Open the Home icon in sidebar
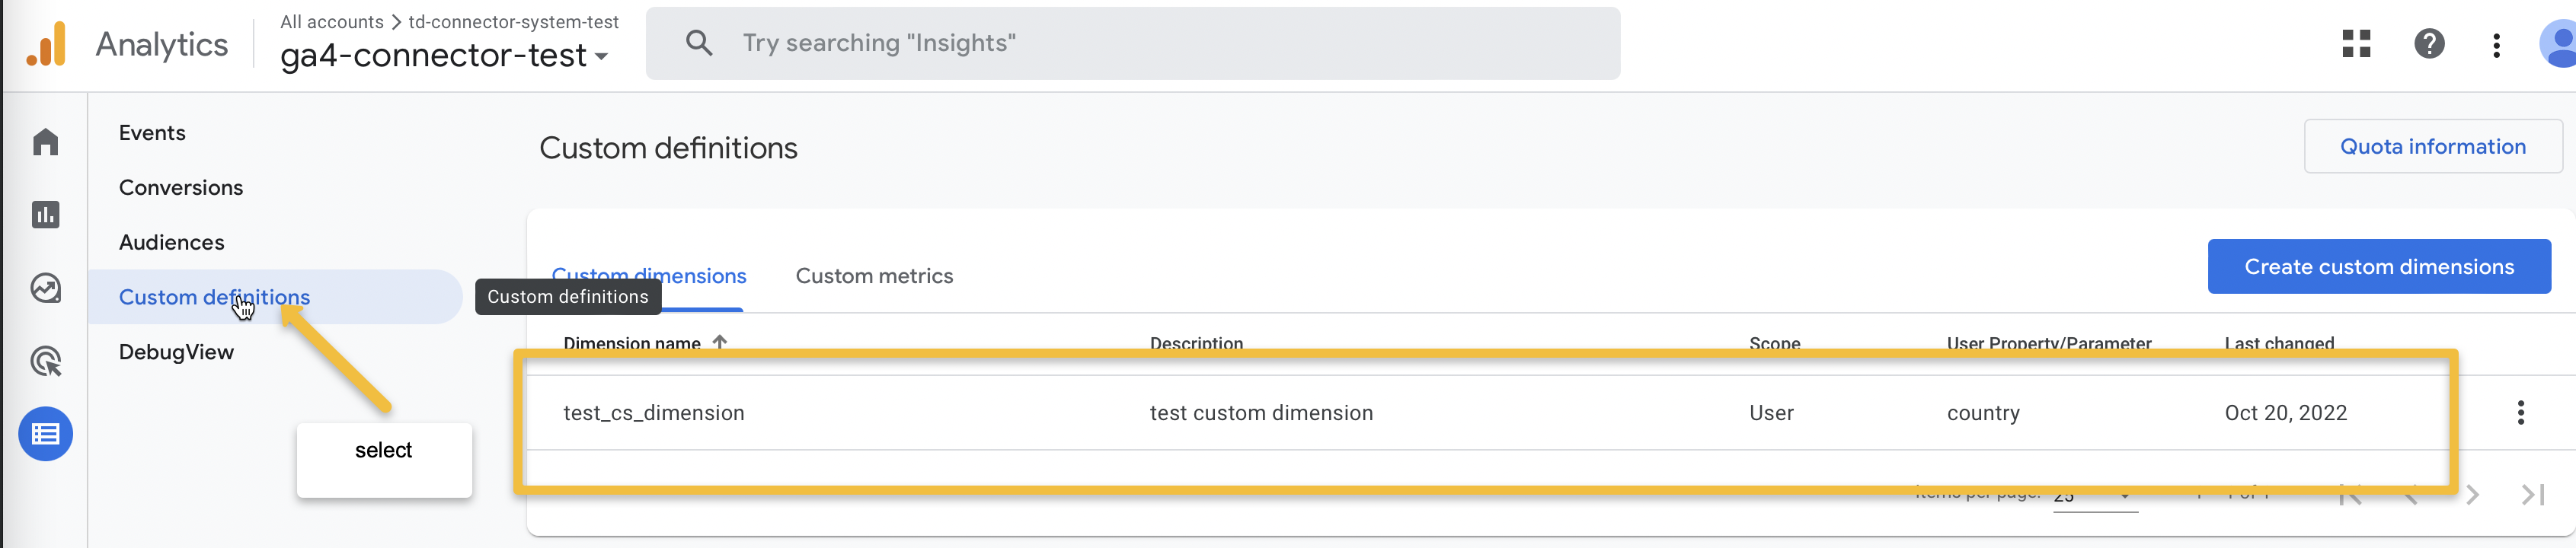This screenshot has width=2576, height=548. pos(45,142)
